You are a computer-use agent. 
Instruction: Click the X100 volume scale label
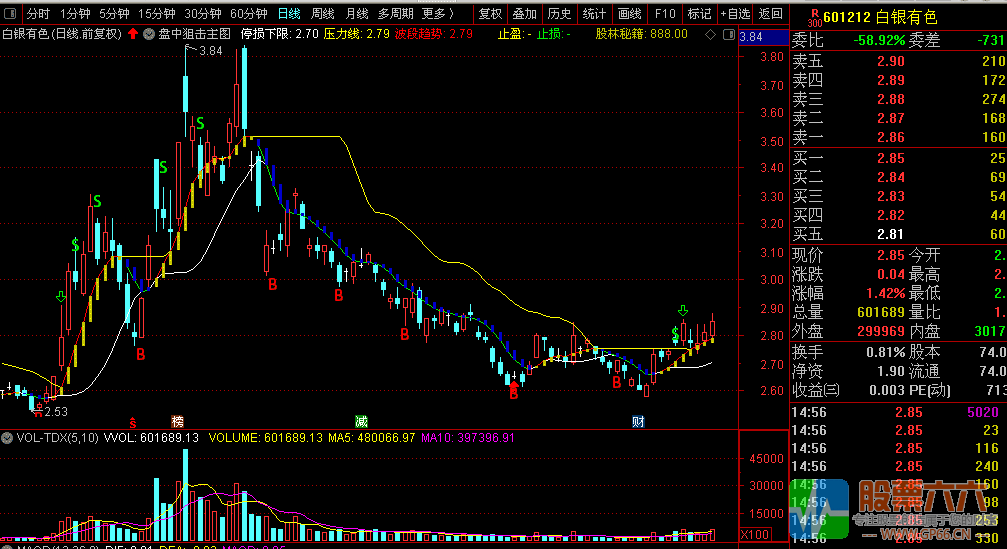pos(755,534)
